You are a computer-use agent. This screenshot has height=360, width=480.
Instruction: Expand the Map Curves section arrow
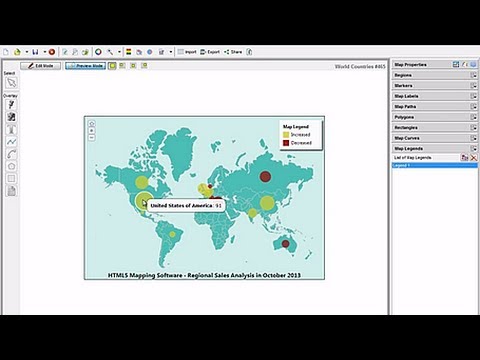(474, 138)
